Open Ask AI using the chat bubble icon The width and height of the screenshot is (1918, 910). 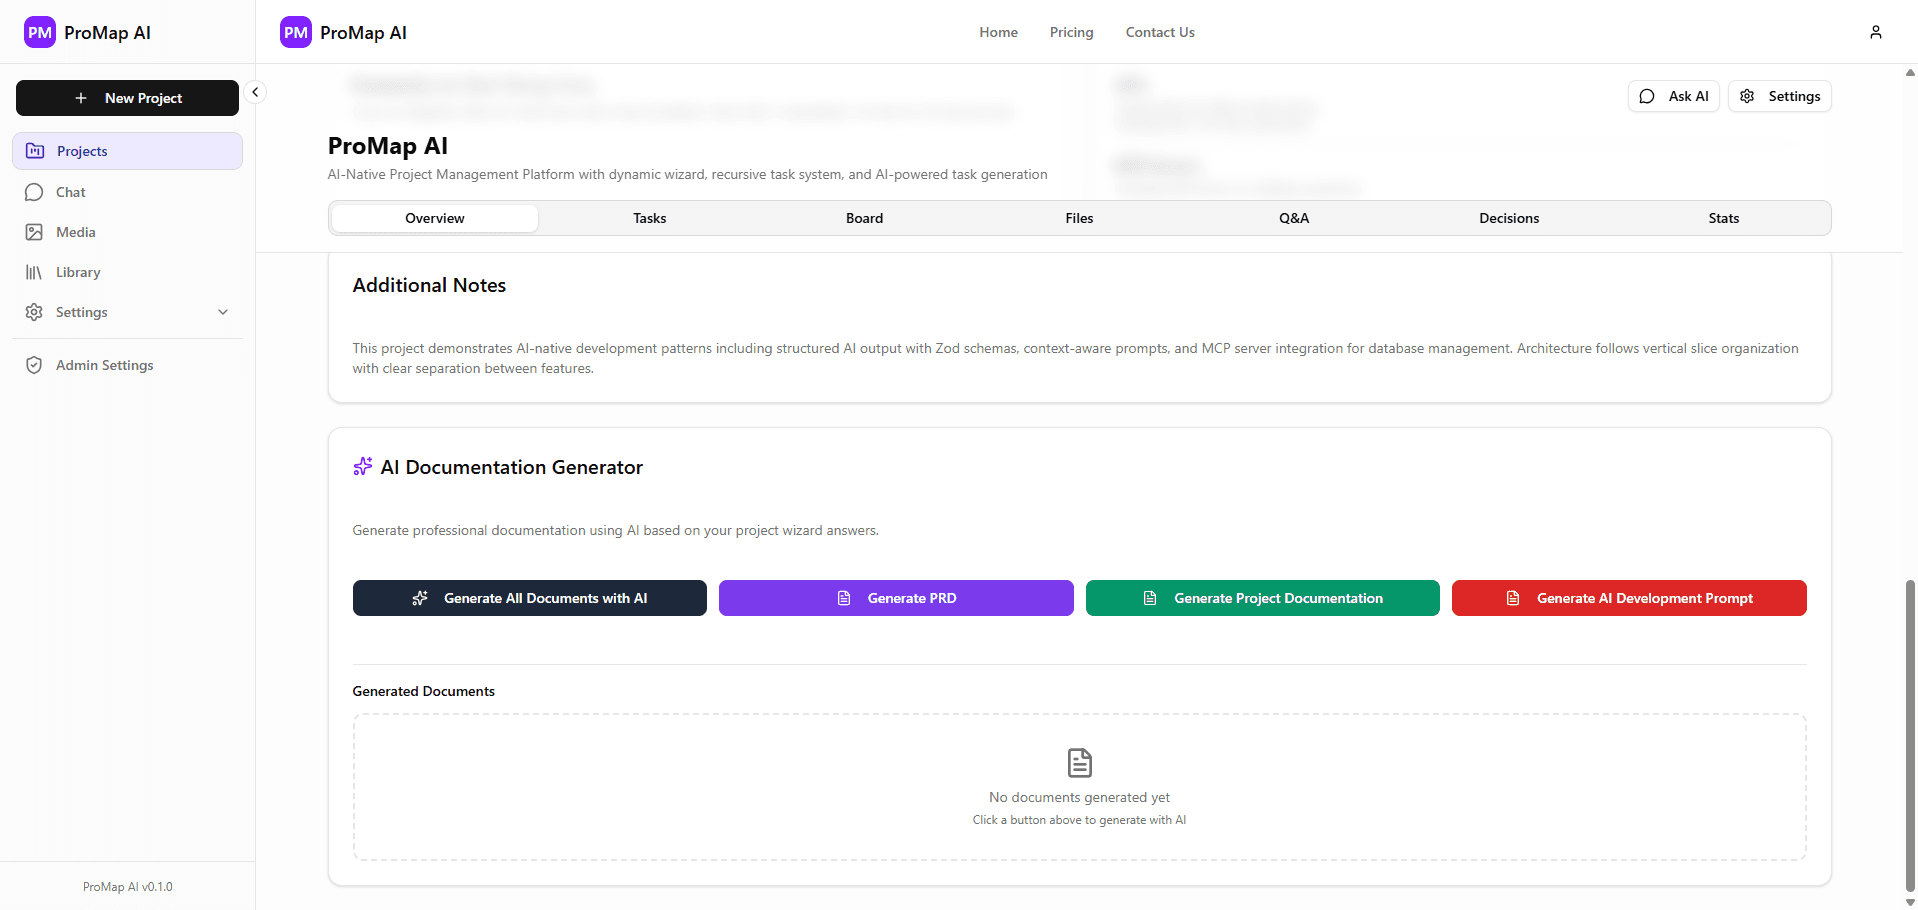coord(1648,96)
